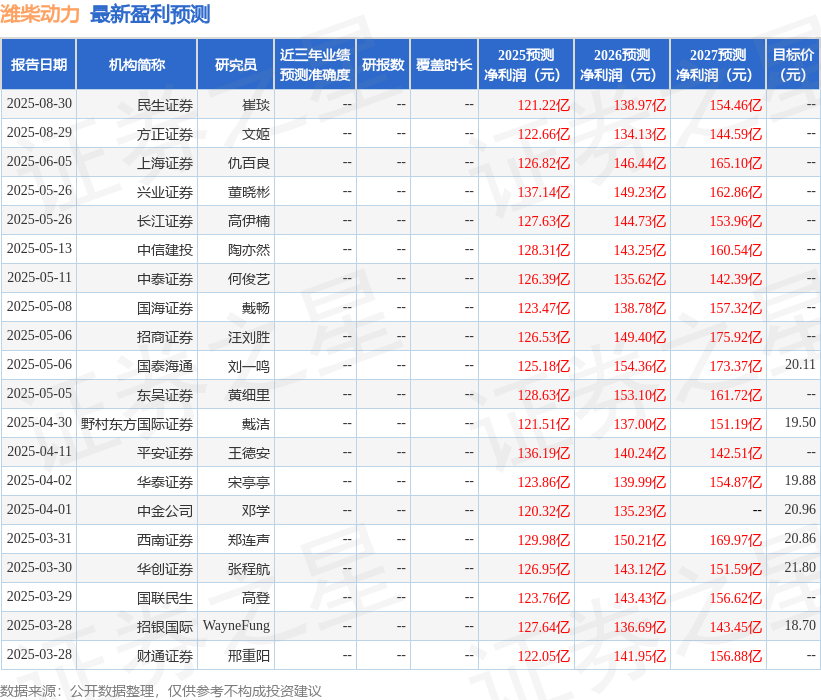Click the 最新盈利预测 heading
This screenshot has height=700, width=821.
(x=150, y=14)
